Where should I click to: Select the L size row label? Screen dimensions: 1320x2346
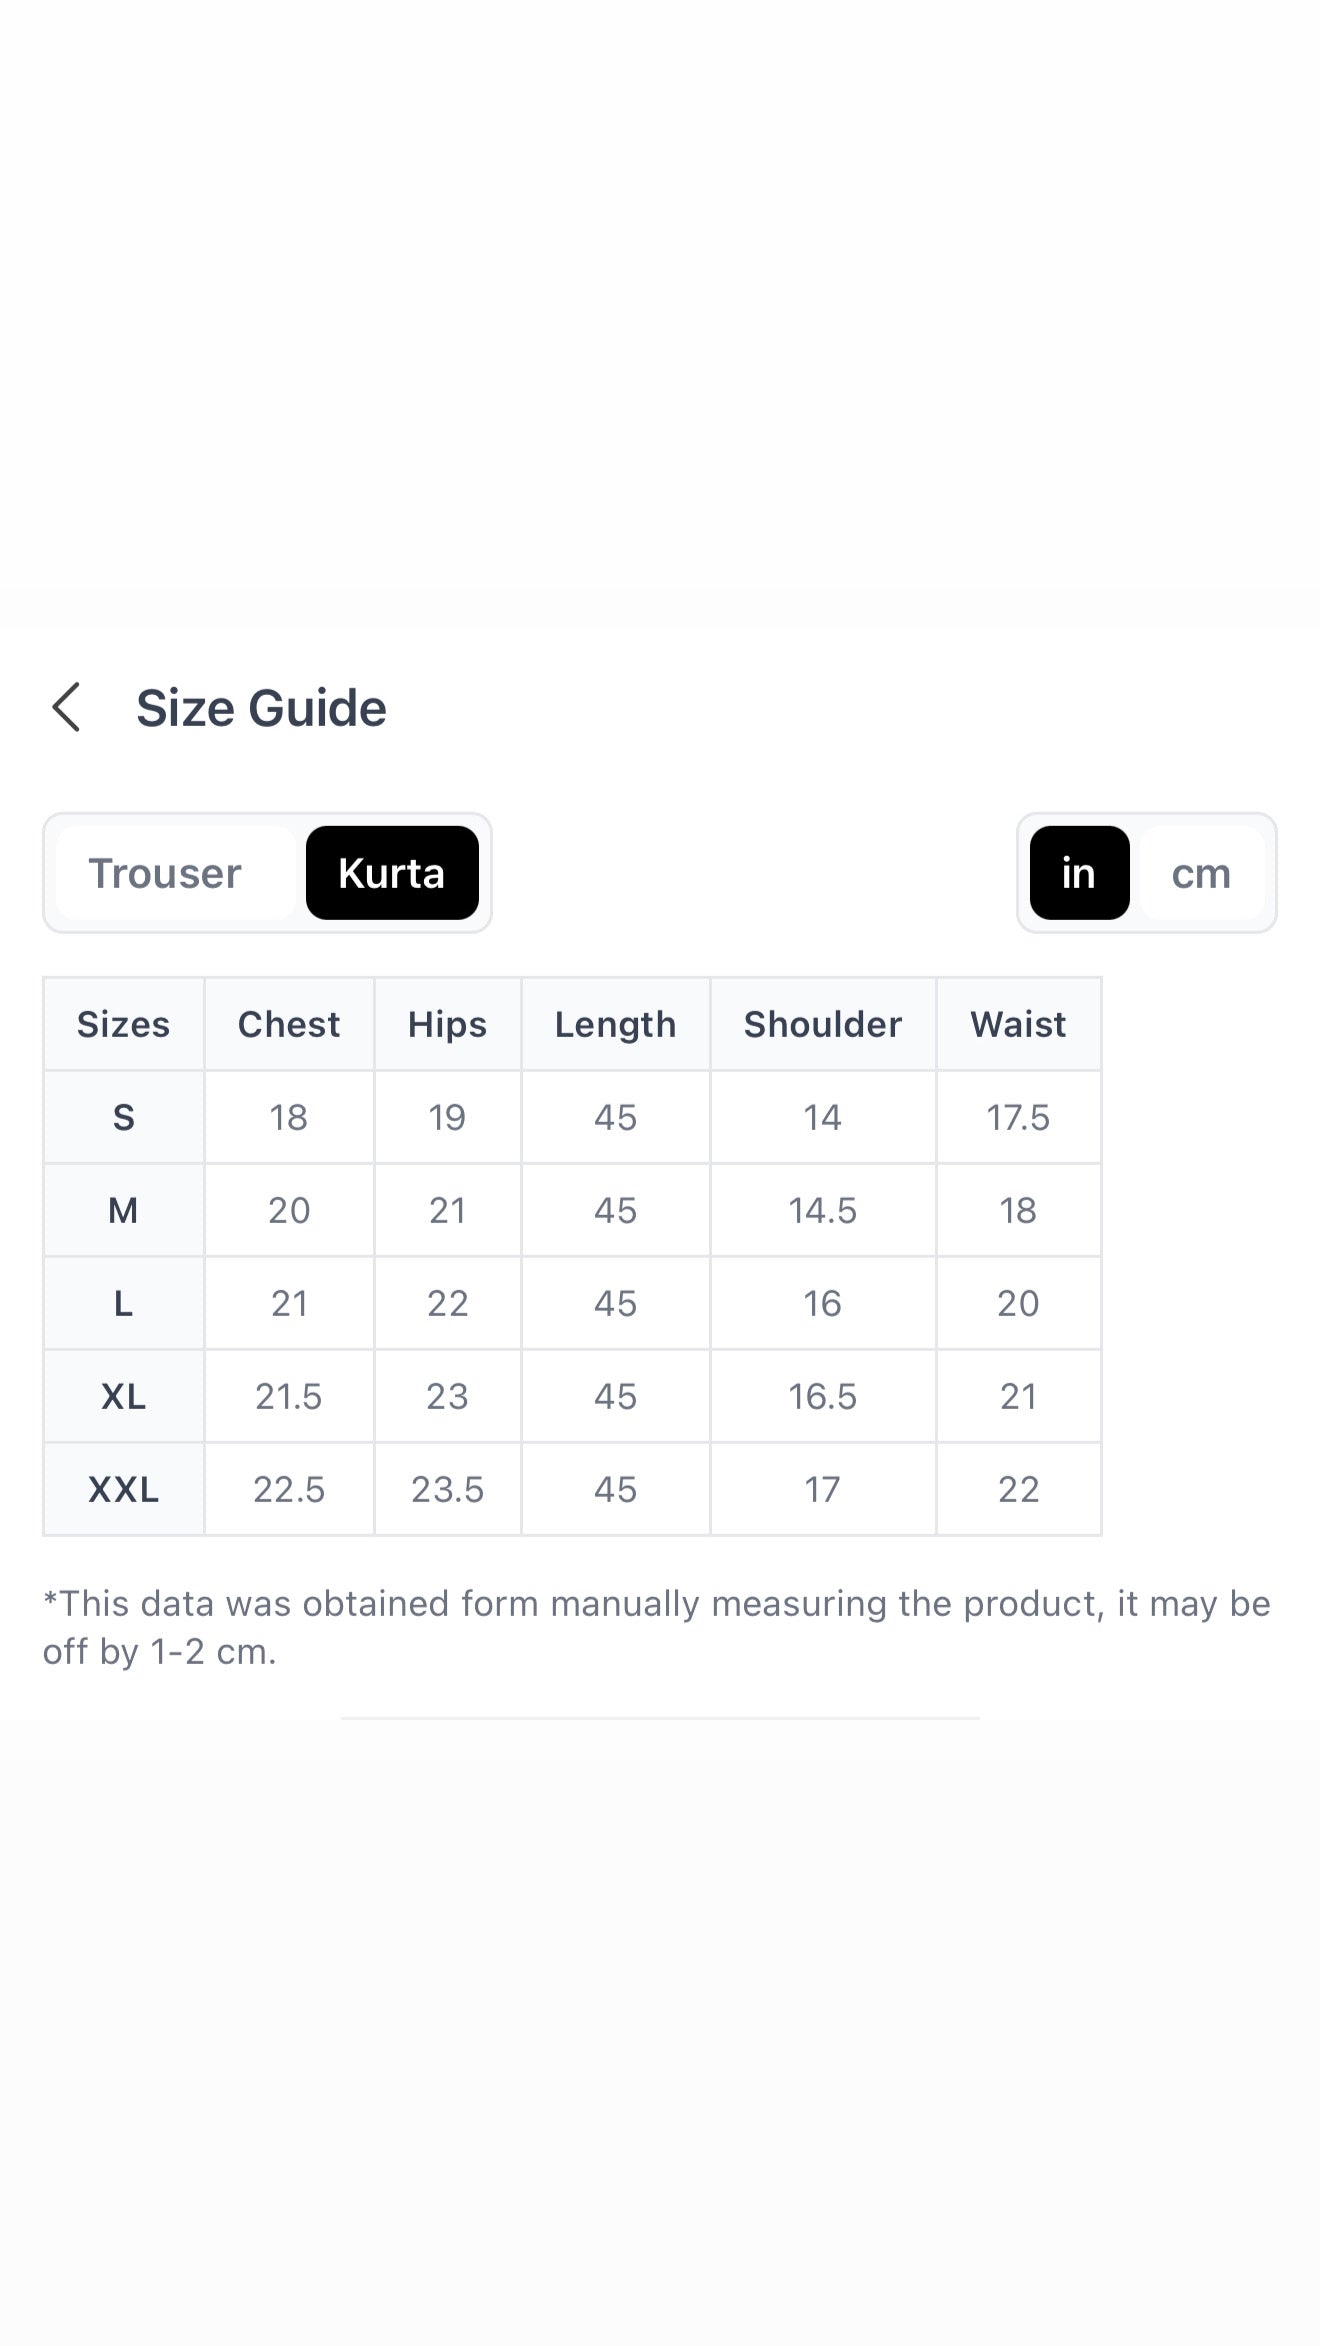[124, 1303]
